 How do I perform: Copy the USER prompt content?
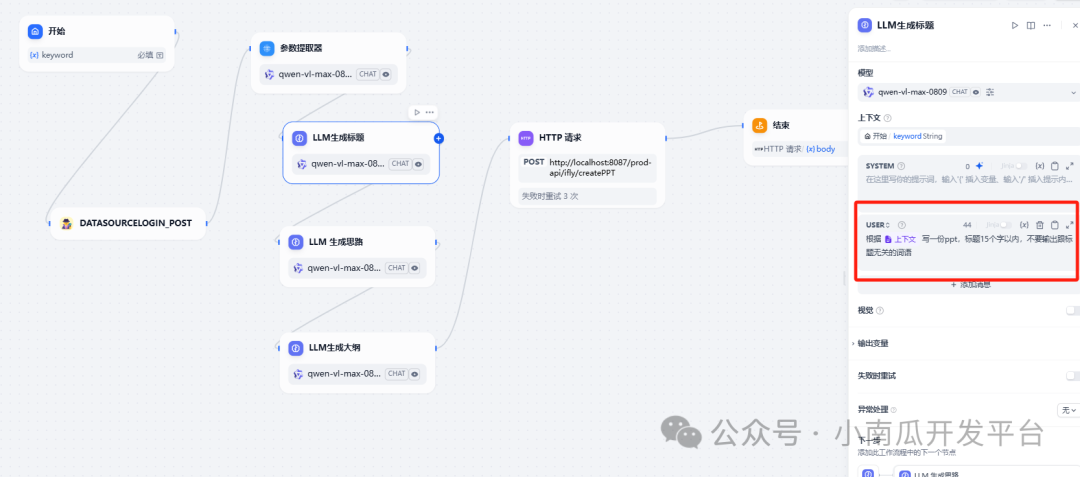coord(1055,225)
